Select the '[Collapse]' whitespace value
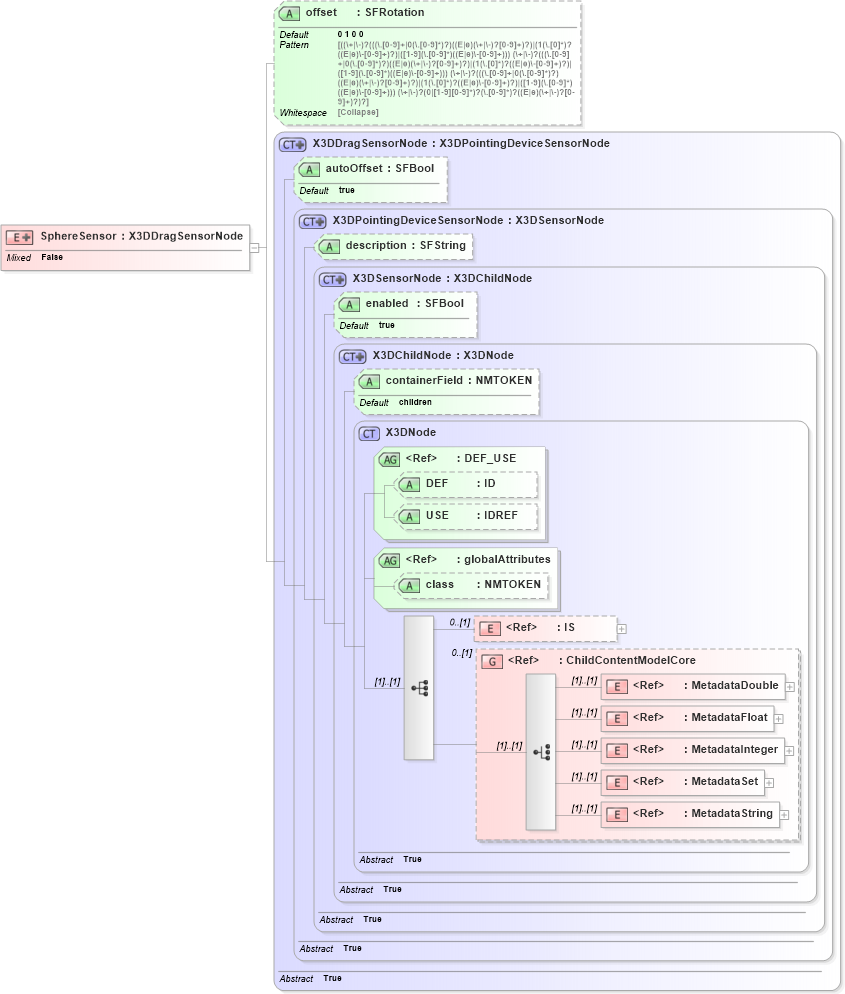 coord(358,112)
